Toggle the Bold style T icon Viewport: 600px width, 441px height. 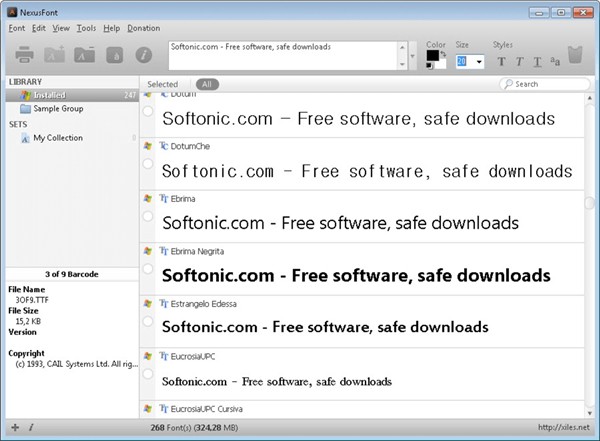pos(501,62)
